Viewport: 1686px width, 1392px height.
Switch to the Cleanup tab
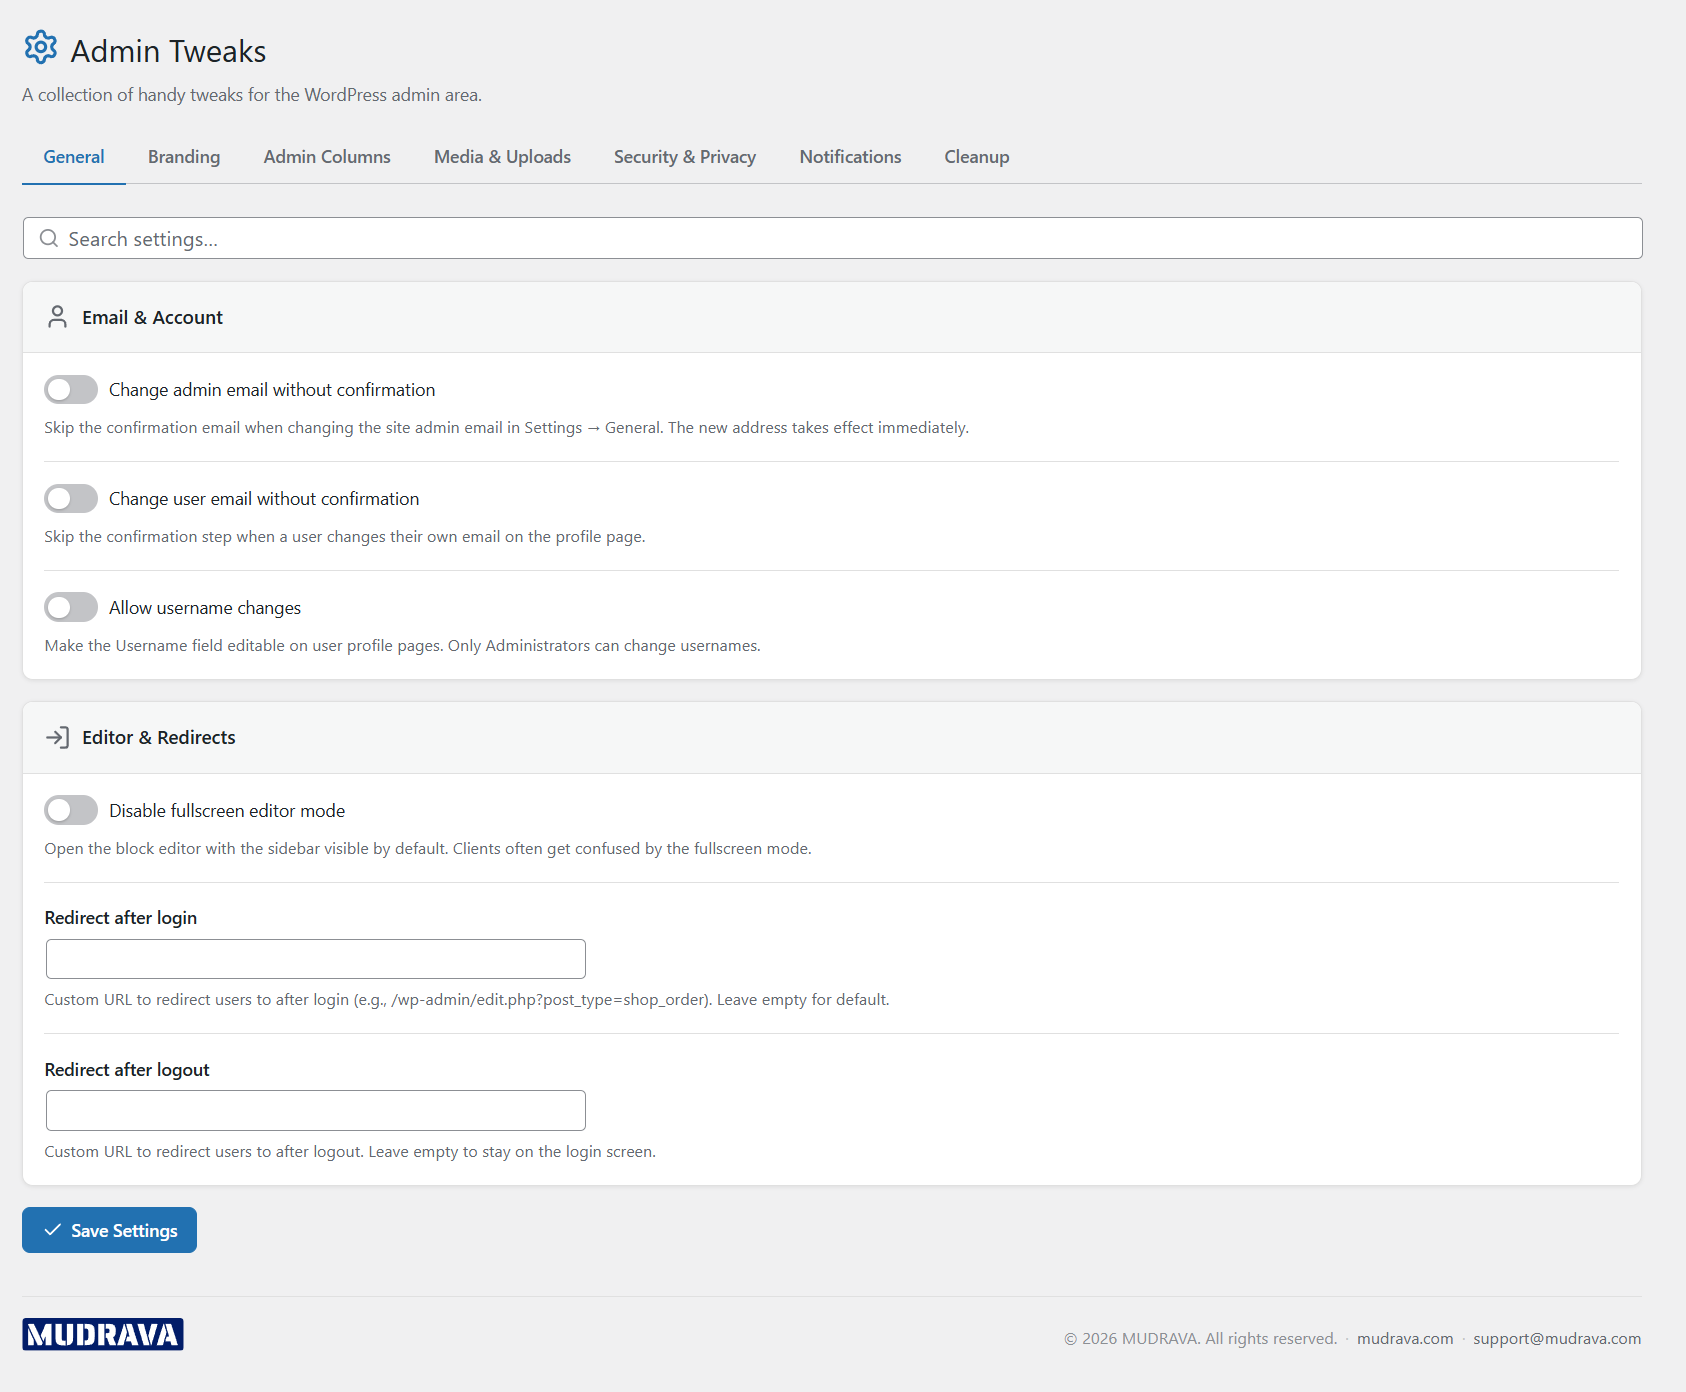[x=977, y=157]
